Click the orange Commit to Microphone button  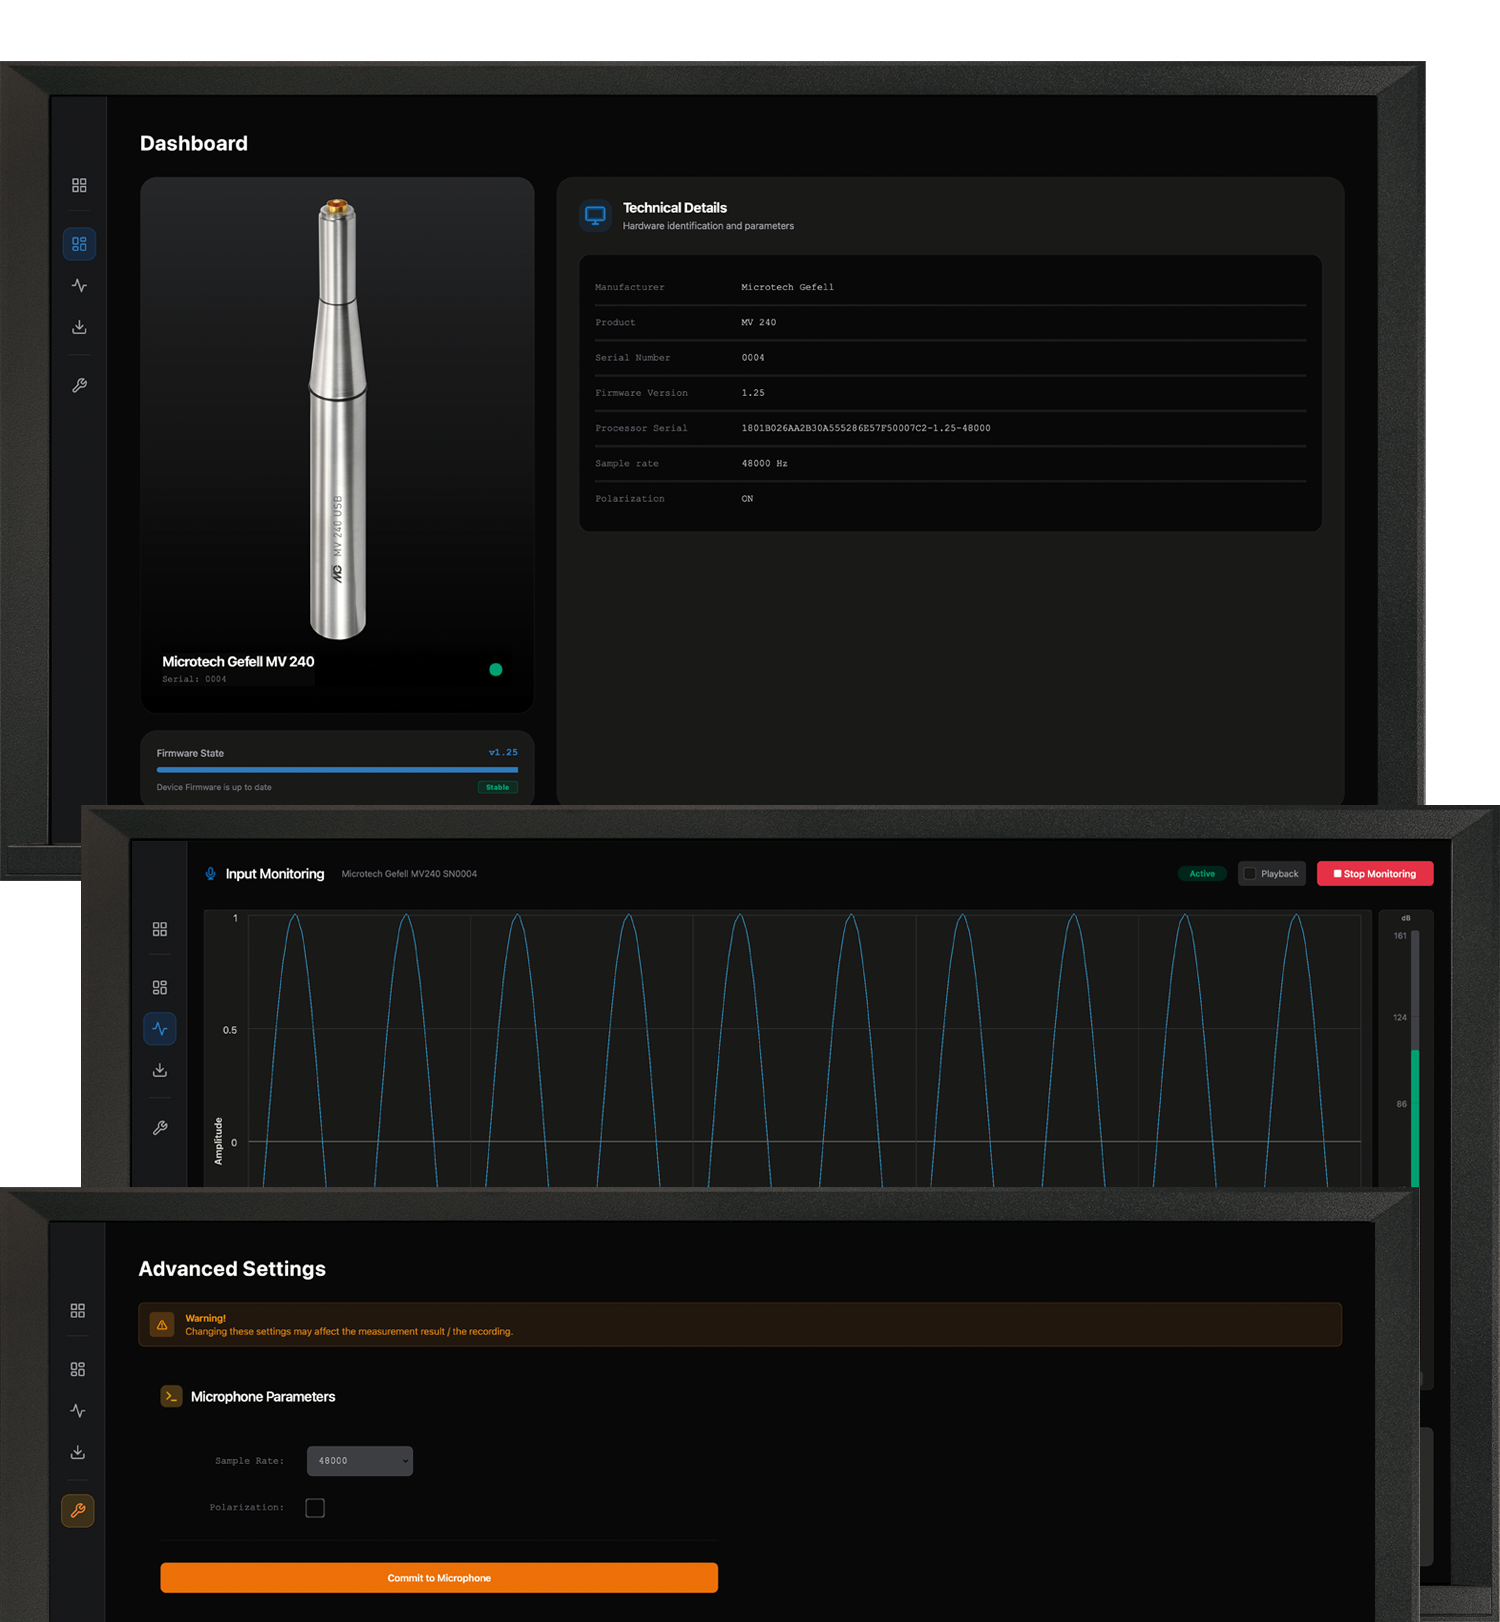(x=439, y=1578)
